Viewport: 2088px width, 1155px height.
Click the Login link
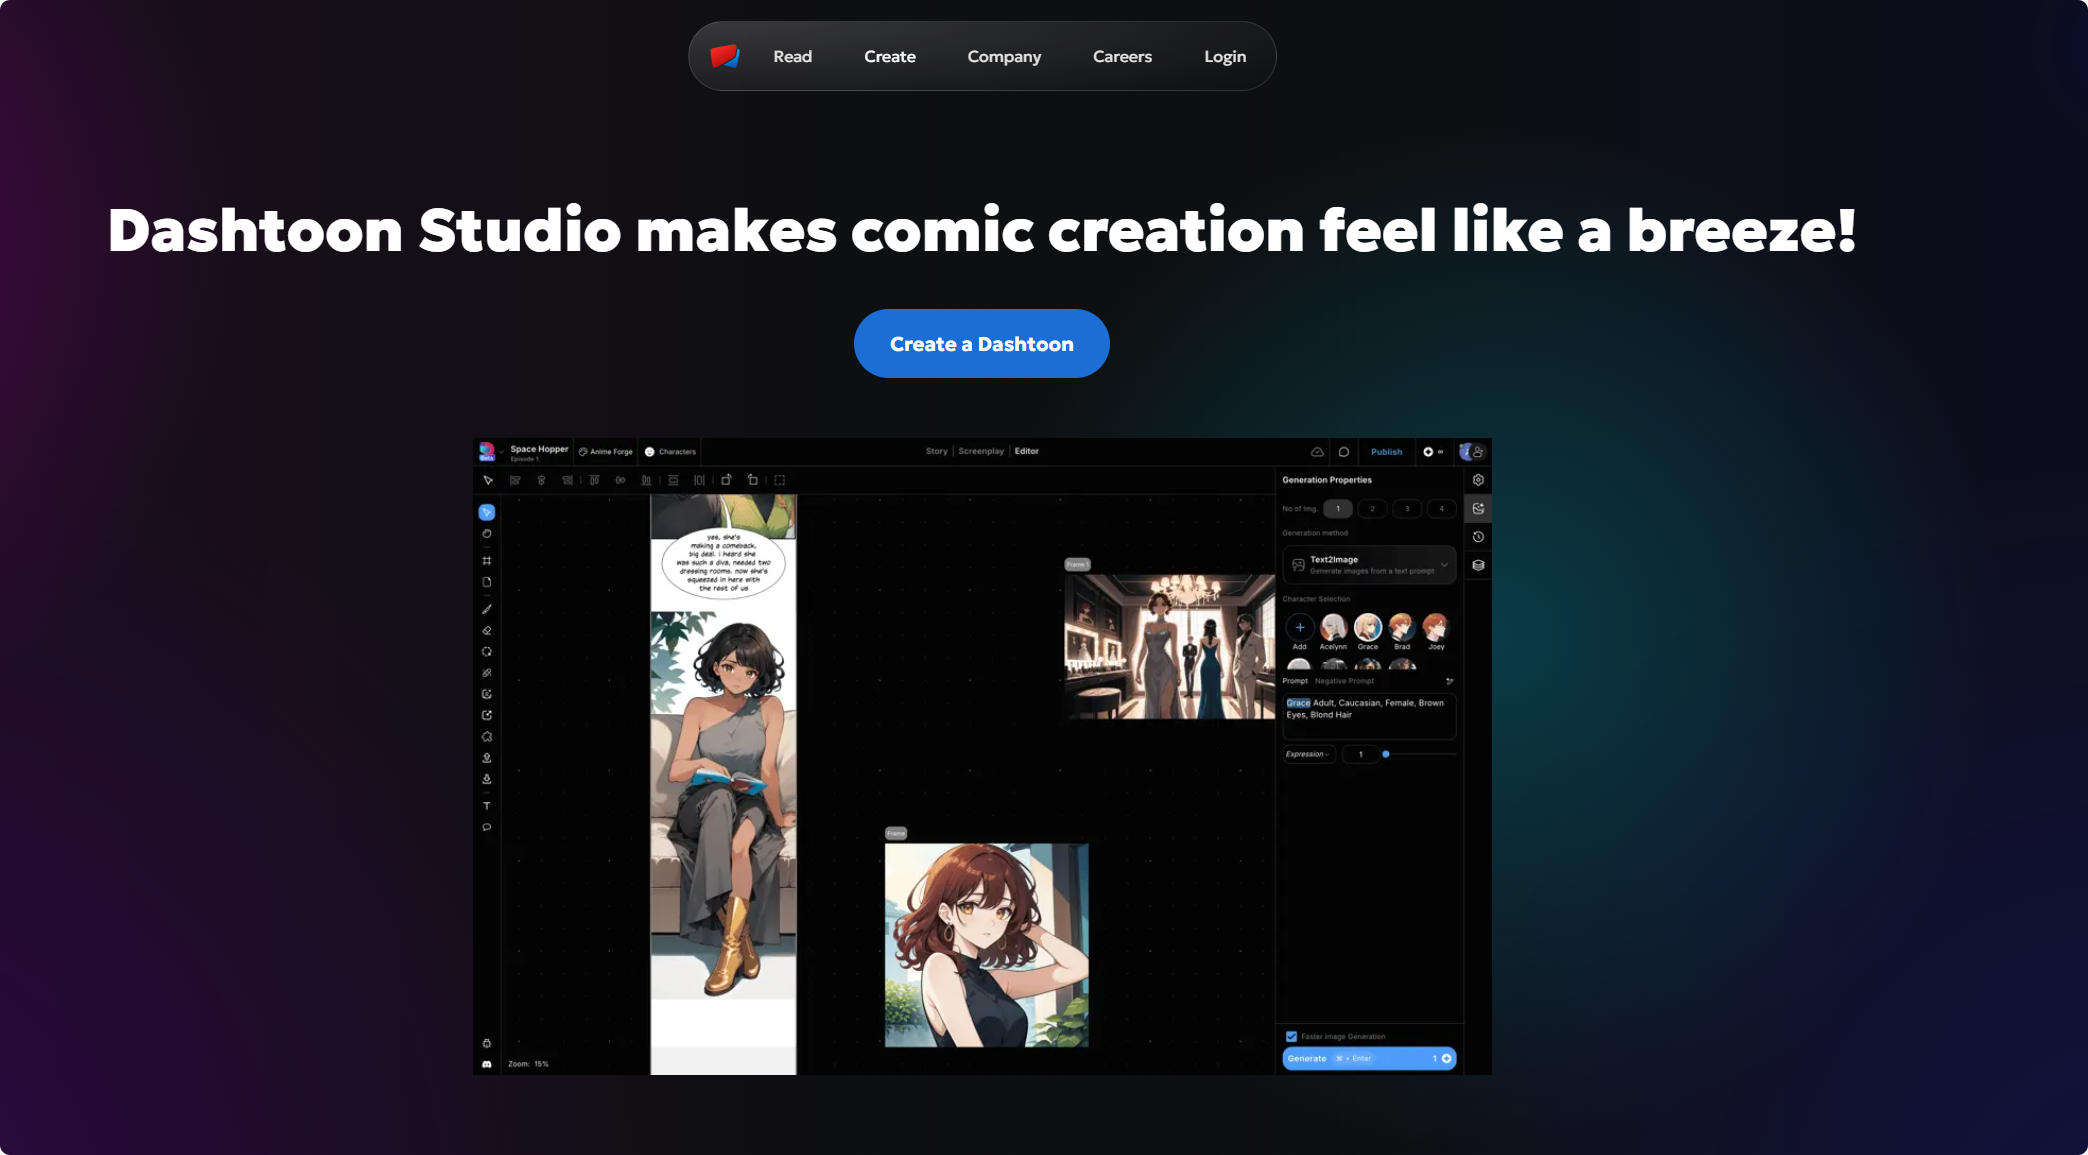[x=1224, y=57]
